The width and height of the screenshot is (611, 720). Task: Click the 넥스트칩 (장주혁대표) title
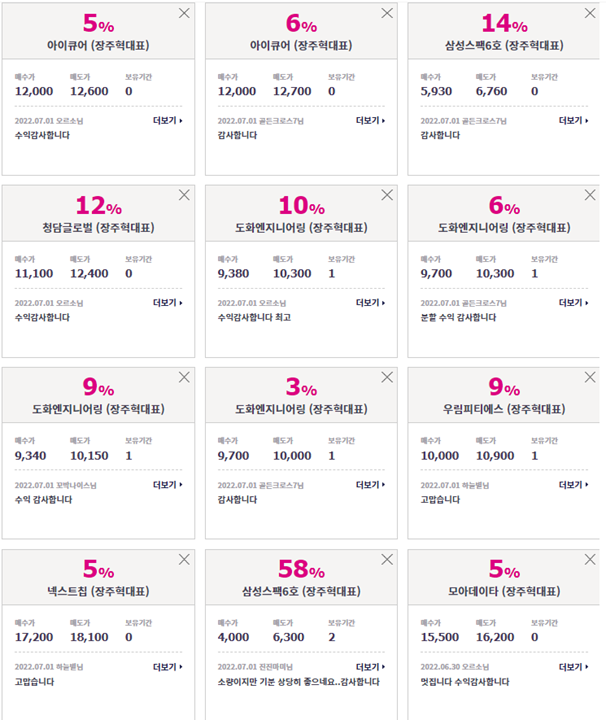pyautogui.click(x=98, y=591)
